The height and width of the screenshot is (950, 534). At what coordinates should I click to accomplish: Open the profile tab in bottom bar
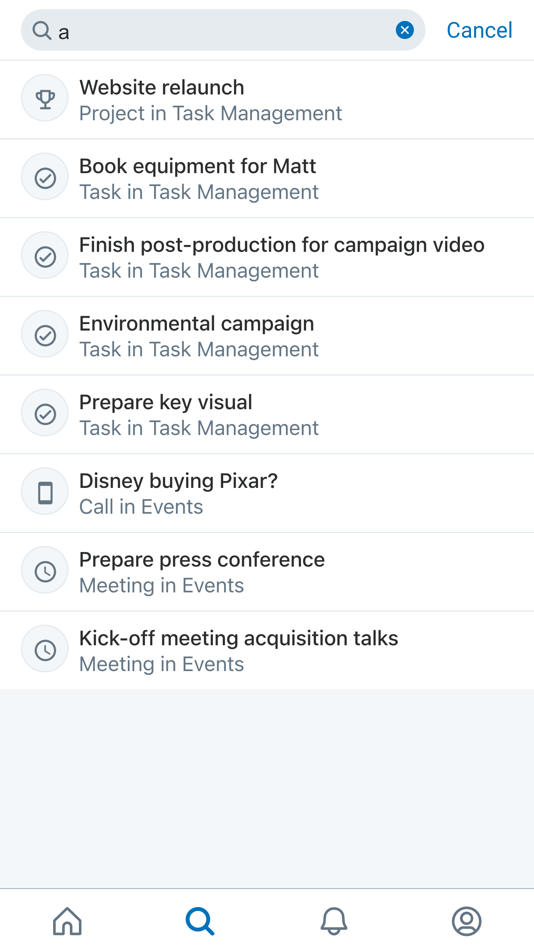[467, 921]
